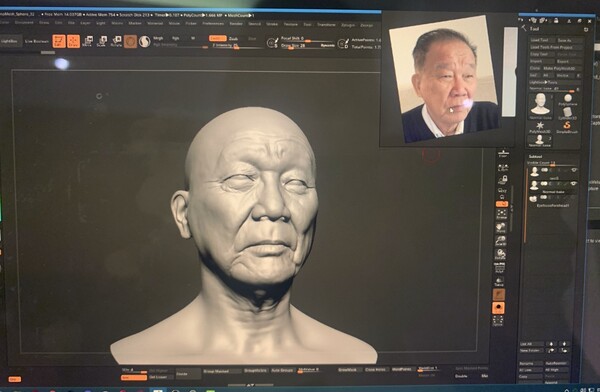Click the SimpleBrush tool icon
The image size is (600, 392).
(567, 127)
